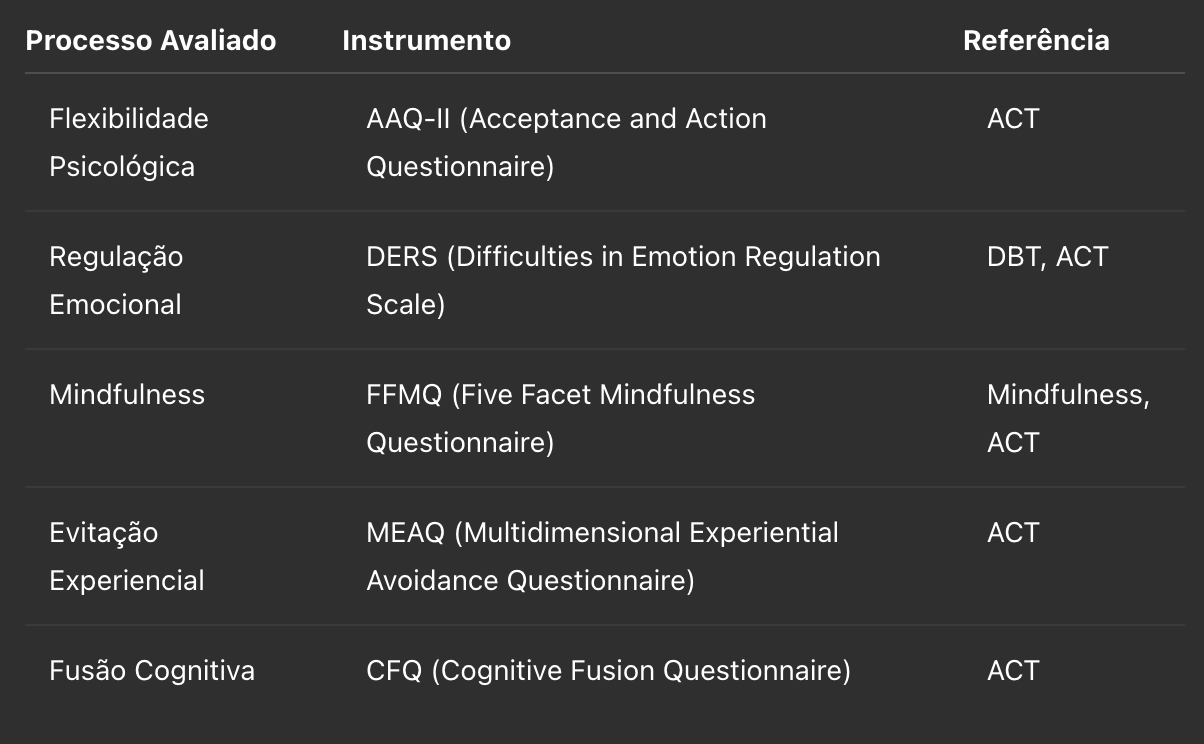This screenshot has height=744, width=1204.
Task: Select the ACT reference in the MEAQ row
Action: [1013, 533]
